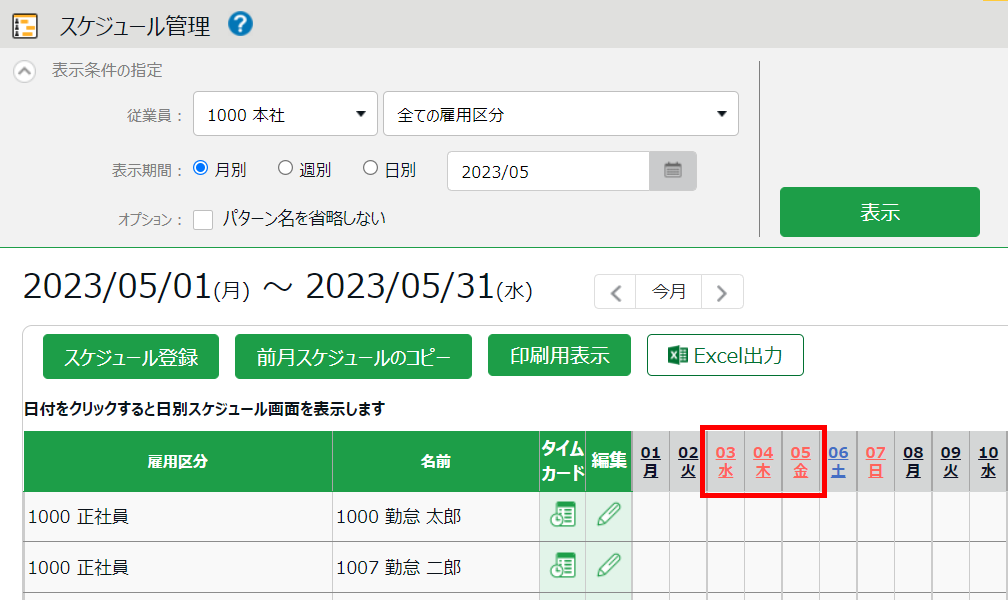Enable パターン名を省略しない checkbox

click(203, 219)
